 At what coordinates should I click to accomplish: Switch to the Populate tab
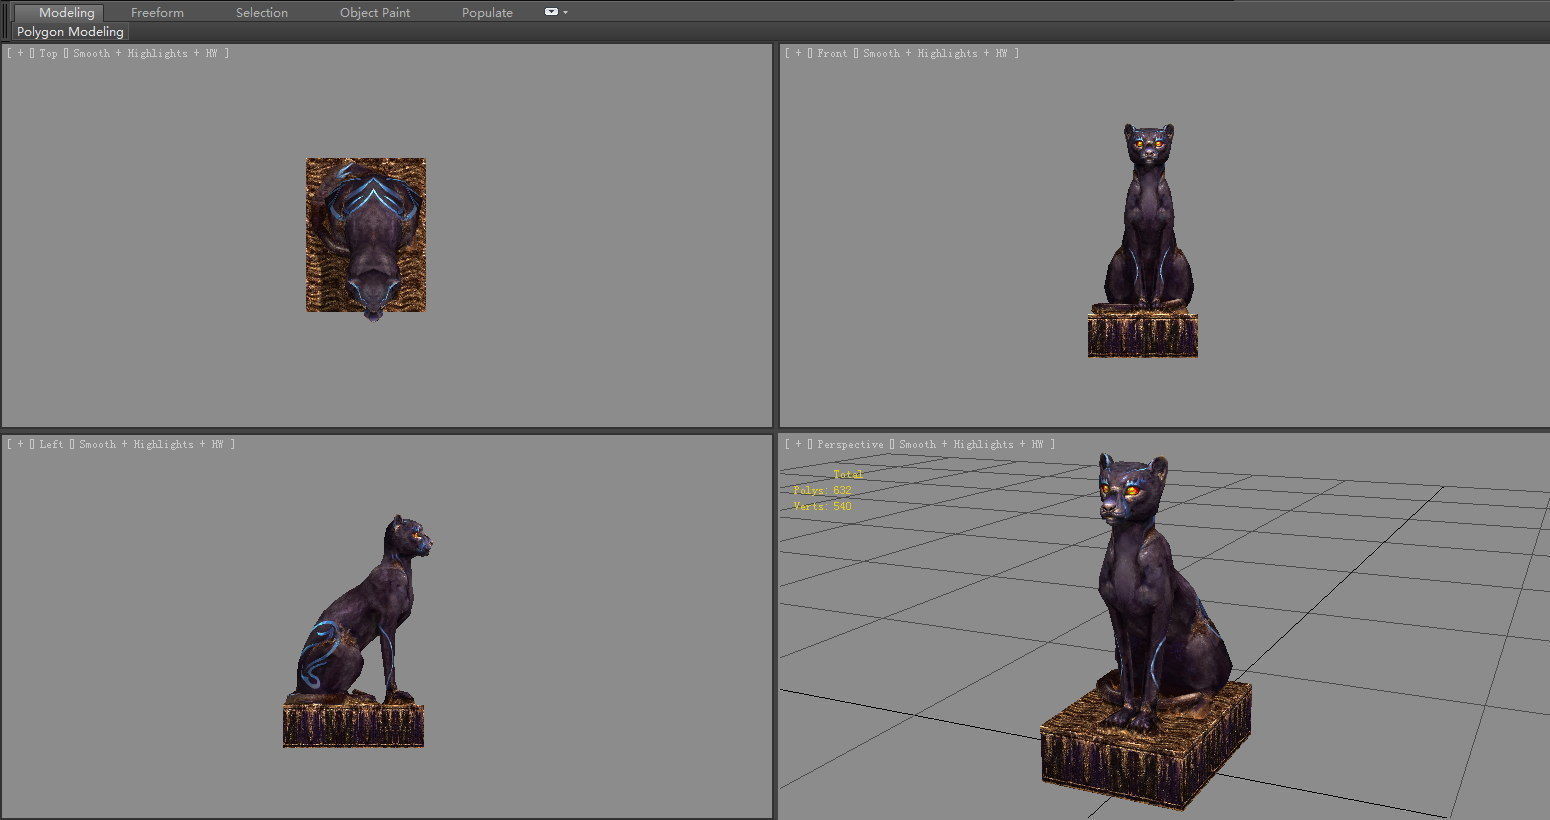click(x=487, y=13)
